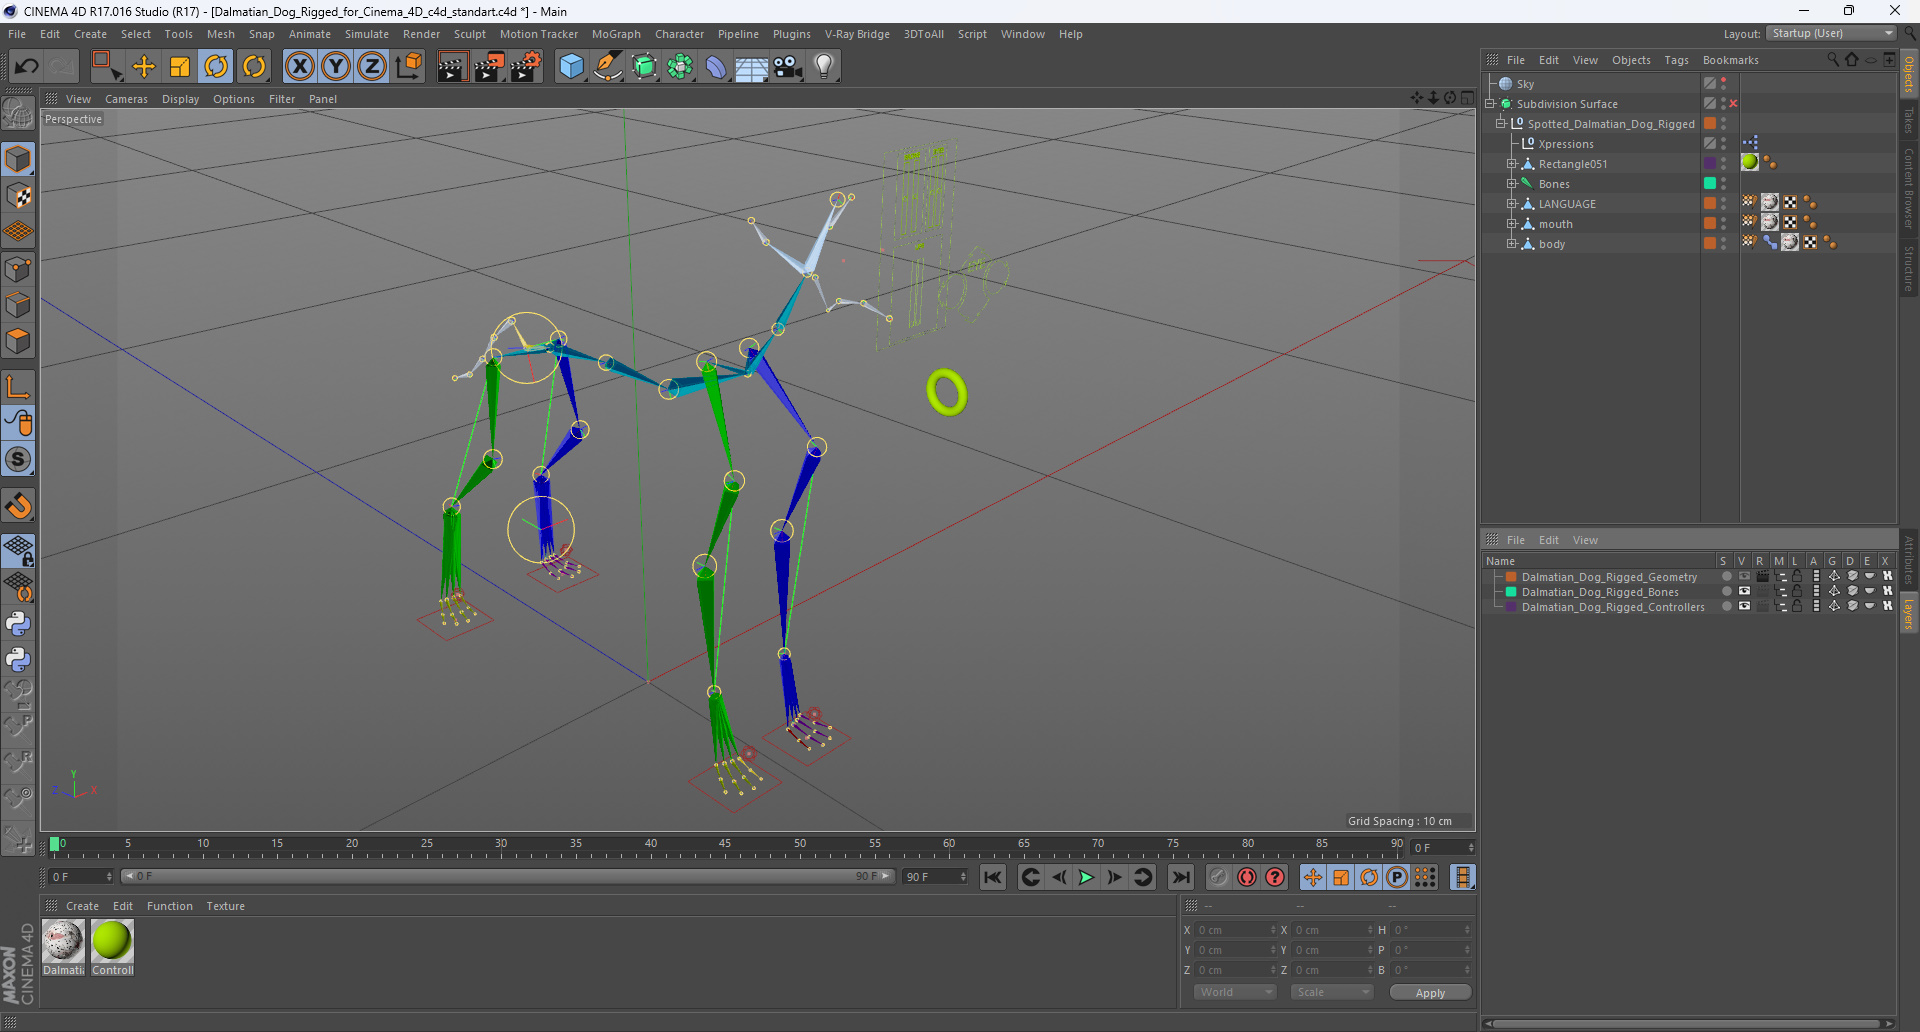This screenshot has height=1032, width=1920.
Task: Render the active view clapperboard icon
Action: coord(452,66)
